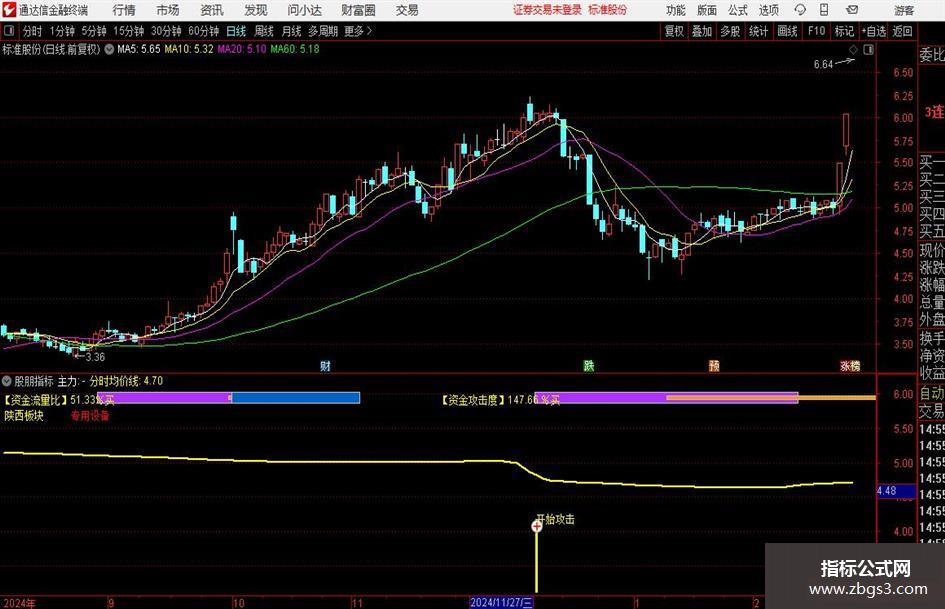This screenshot has height=609, width=945.
Task: Click the orange 预 marker on the chart
Action: [714, 365]
